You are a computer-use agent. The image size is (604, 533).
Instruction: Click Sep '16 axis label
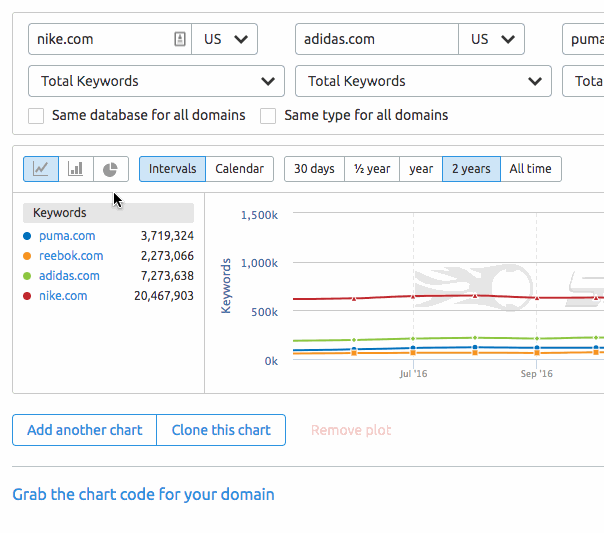coord(537,374)
